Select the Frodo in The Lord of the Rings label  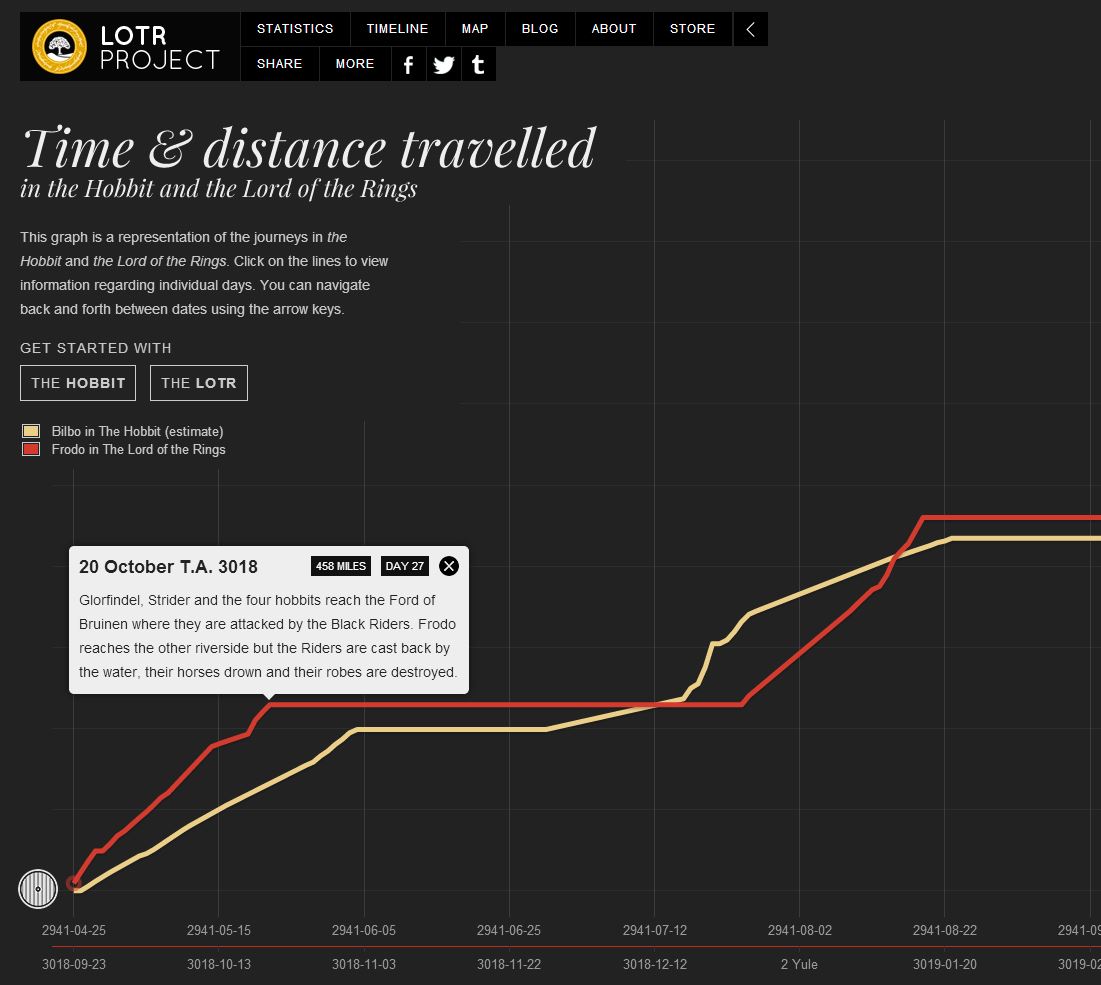[138, 449]
